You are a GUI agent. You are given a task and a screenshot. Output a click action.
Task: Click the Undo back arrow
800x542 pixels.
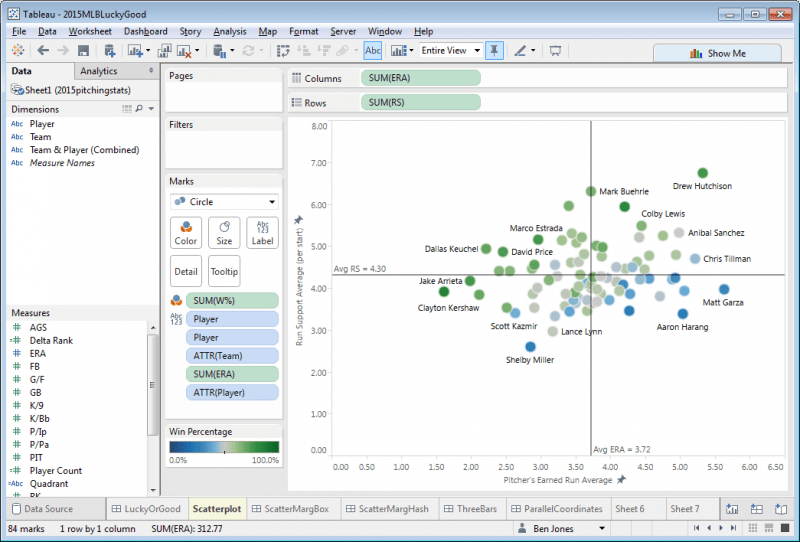[43, 50]
